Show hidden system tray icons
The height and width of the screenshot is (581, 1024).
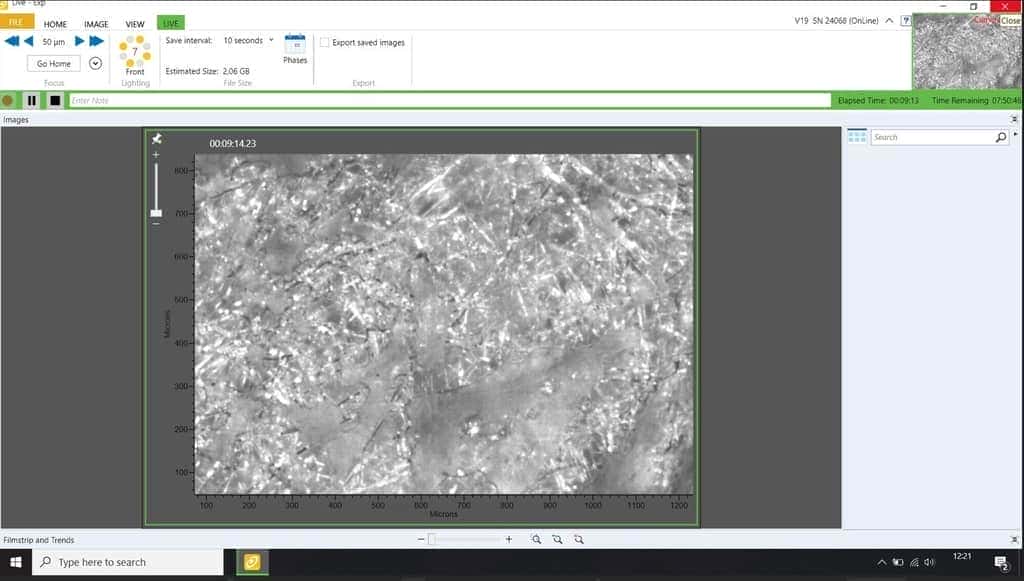881,562
